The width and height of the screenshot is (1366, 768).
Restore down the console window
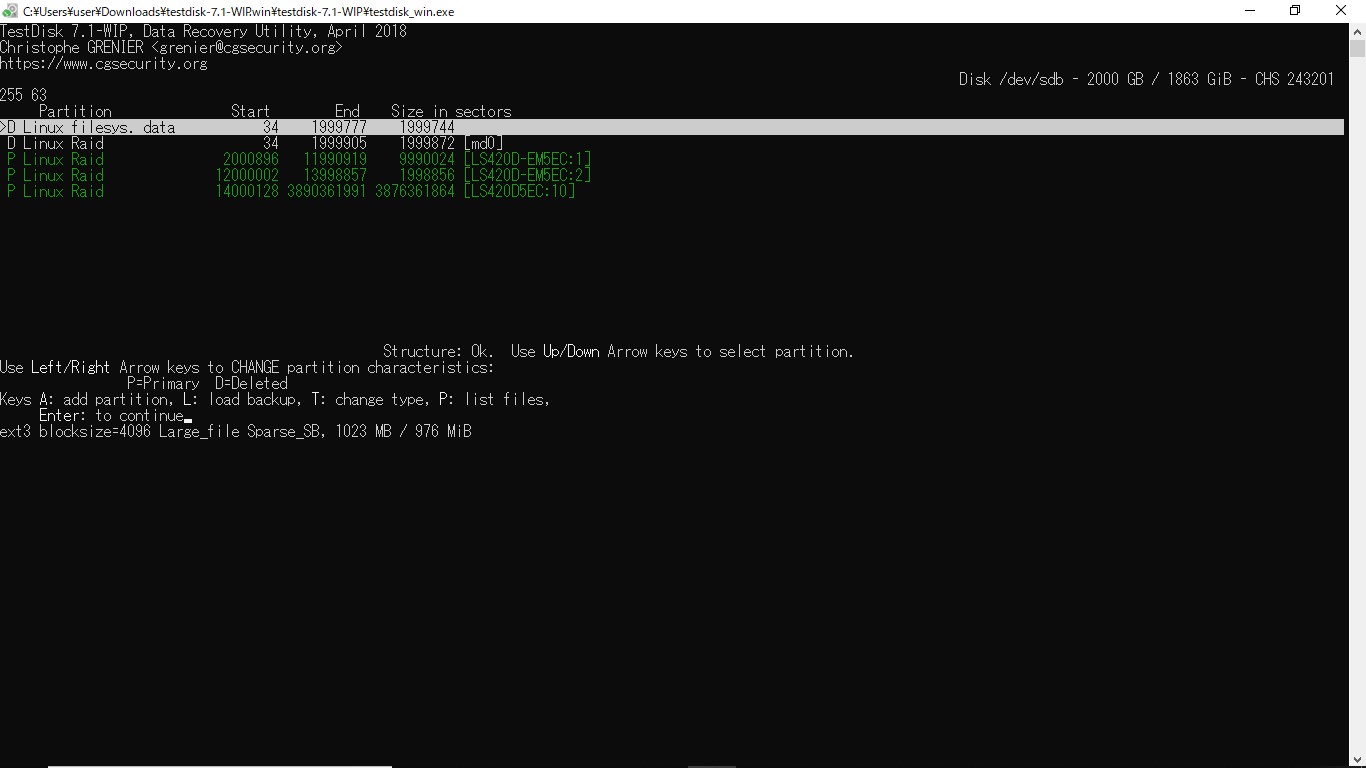[1295, 11]
